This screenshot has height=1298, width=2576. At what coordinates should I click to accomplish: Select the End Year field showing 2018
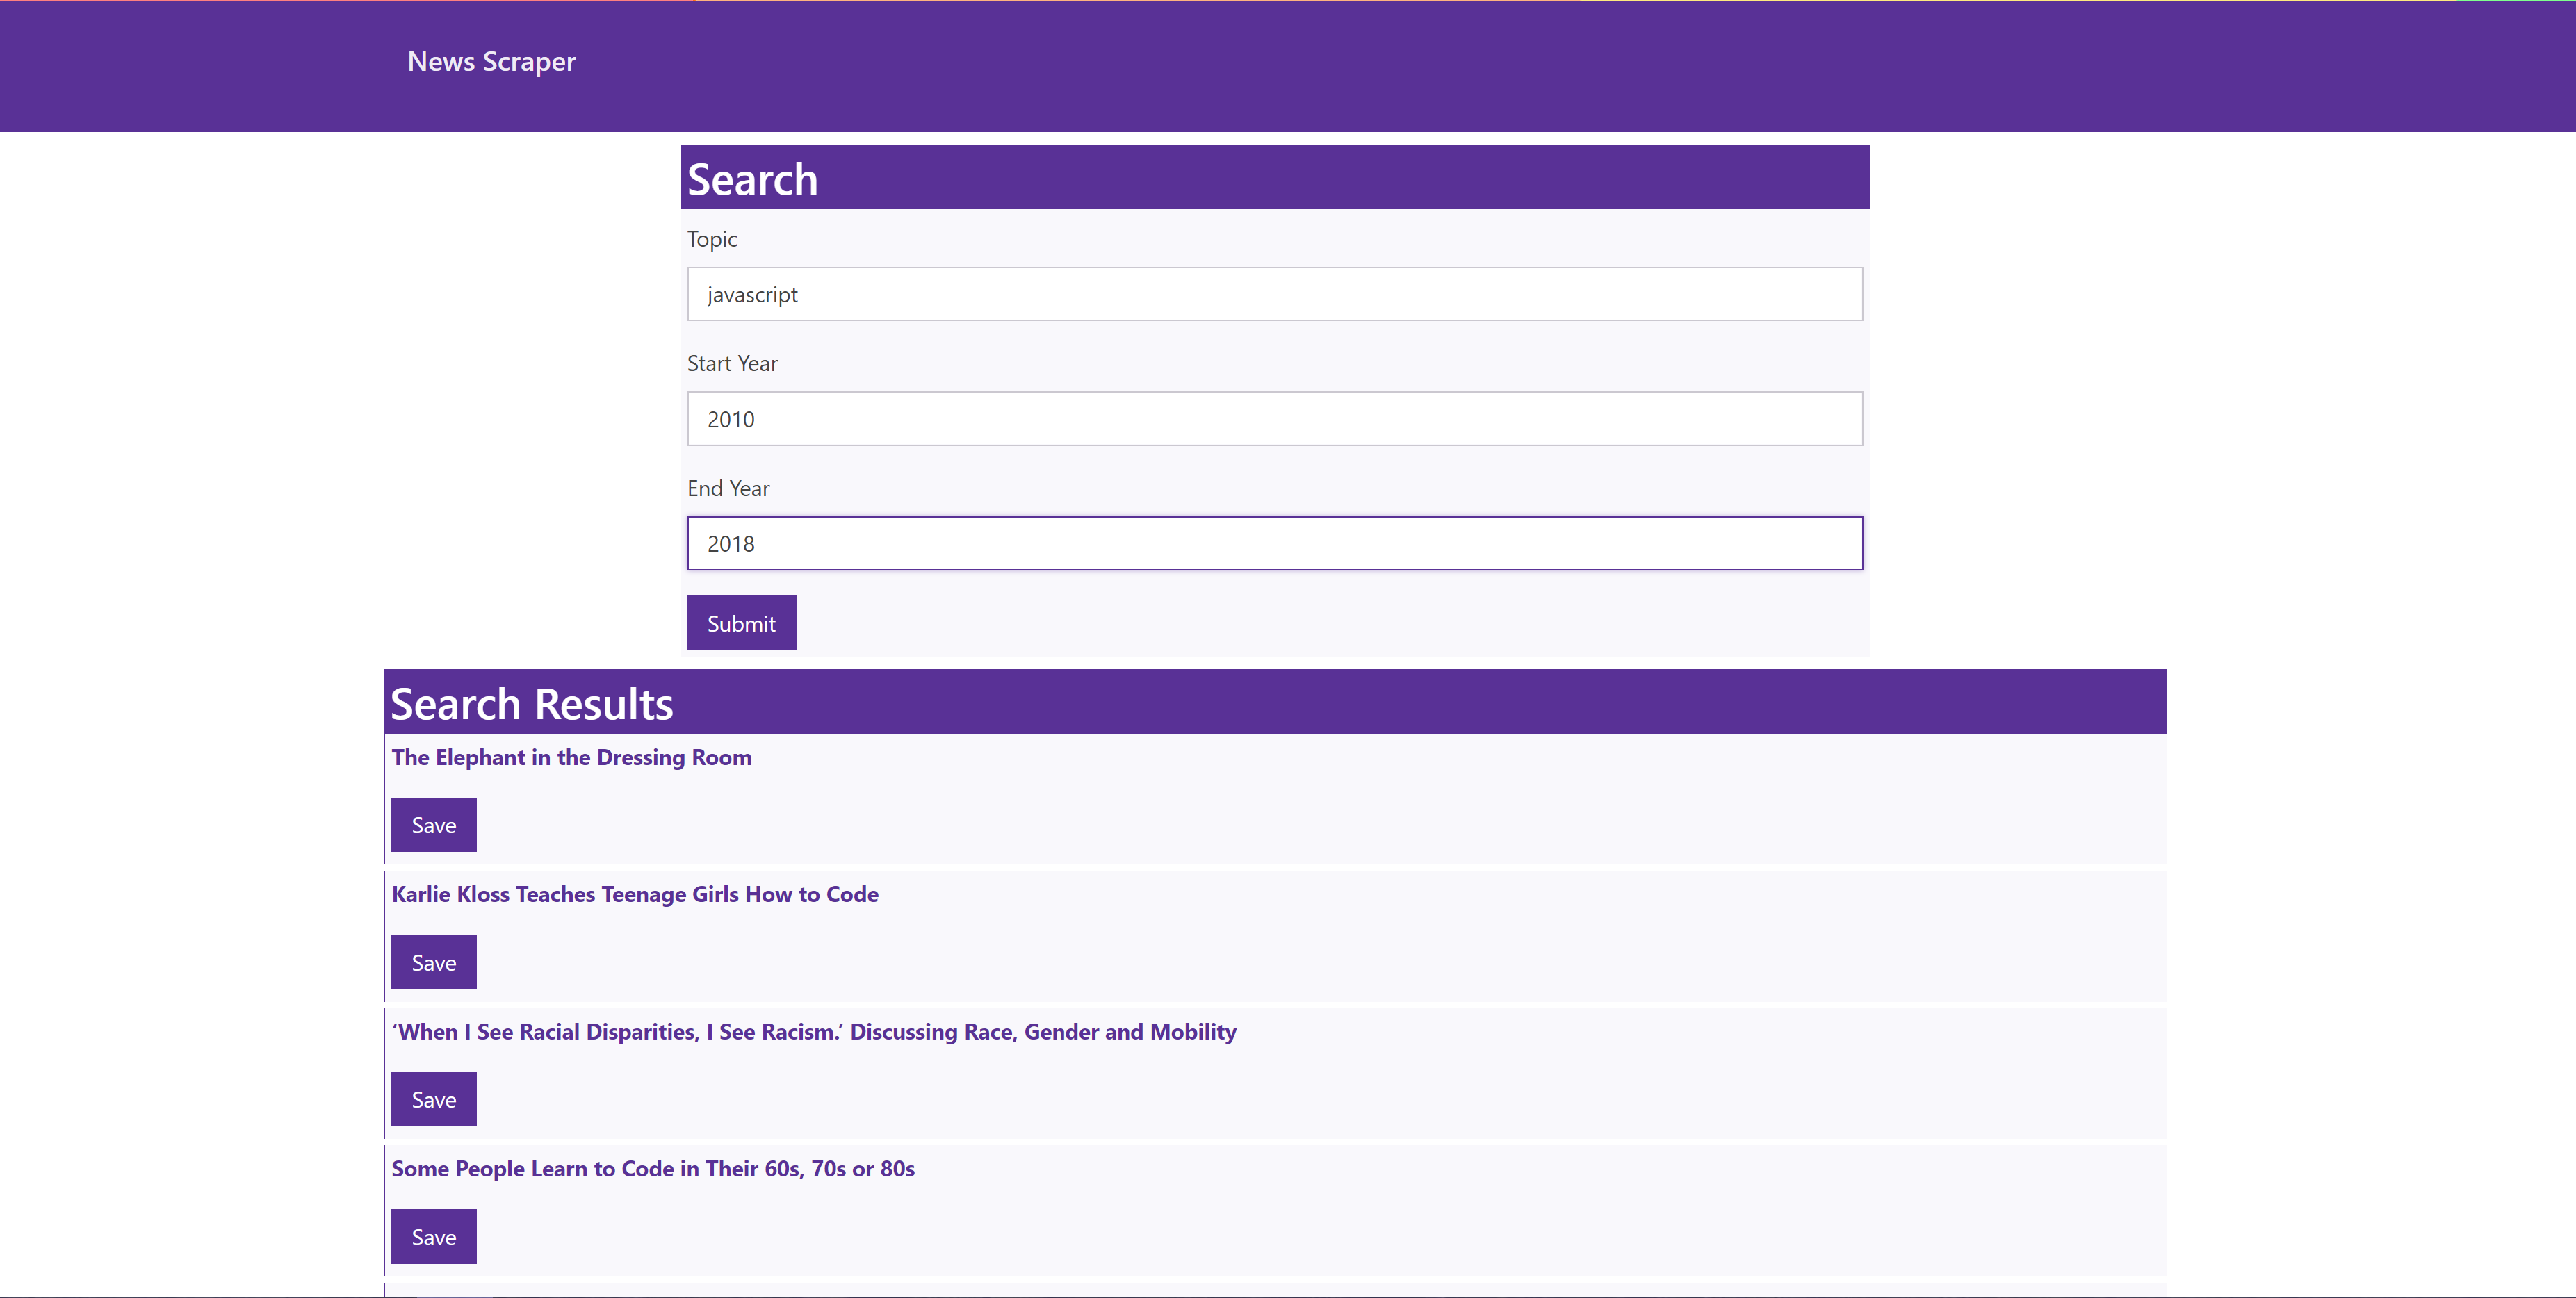pyautogui.click(x=1274, y=544)
